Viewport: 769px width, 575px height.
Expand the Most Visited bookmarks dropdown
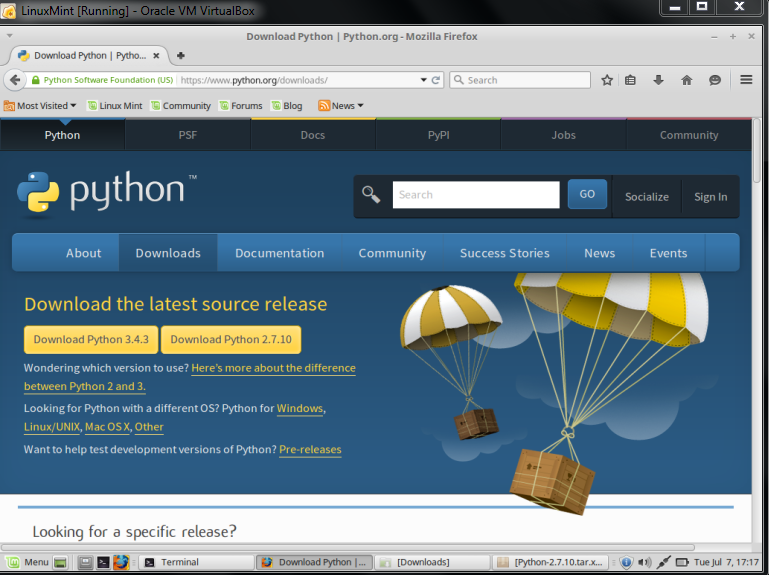tap(40, 105)
